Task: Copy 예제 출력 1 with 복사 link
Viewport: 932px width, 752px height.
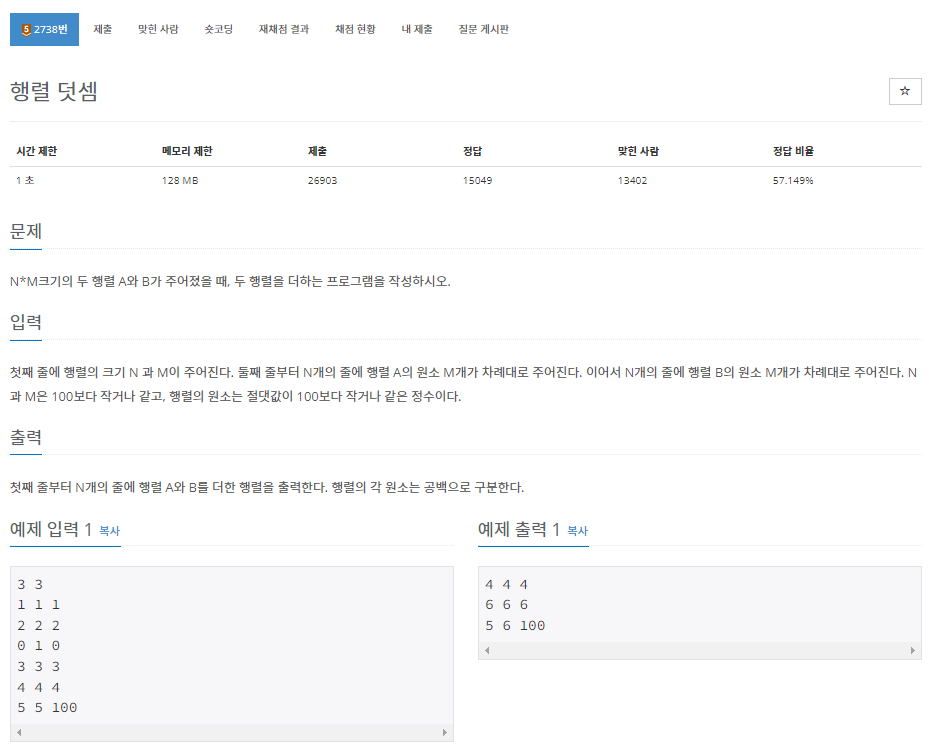Action: click(577, 530)
